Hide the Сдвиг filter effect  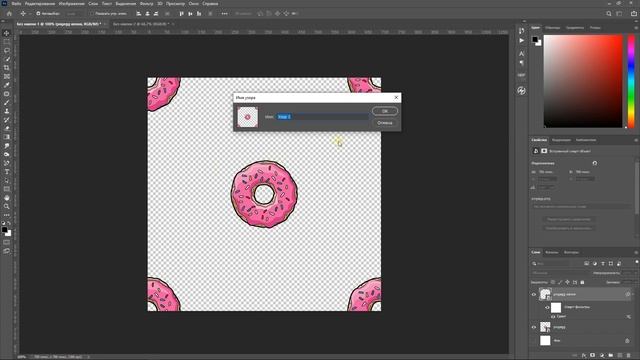tap(553, 316)
